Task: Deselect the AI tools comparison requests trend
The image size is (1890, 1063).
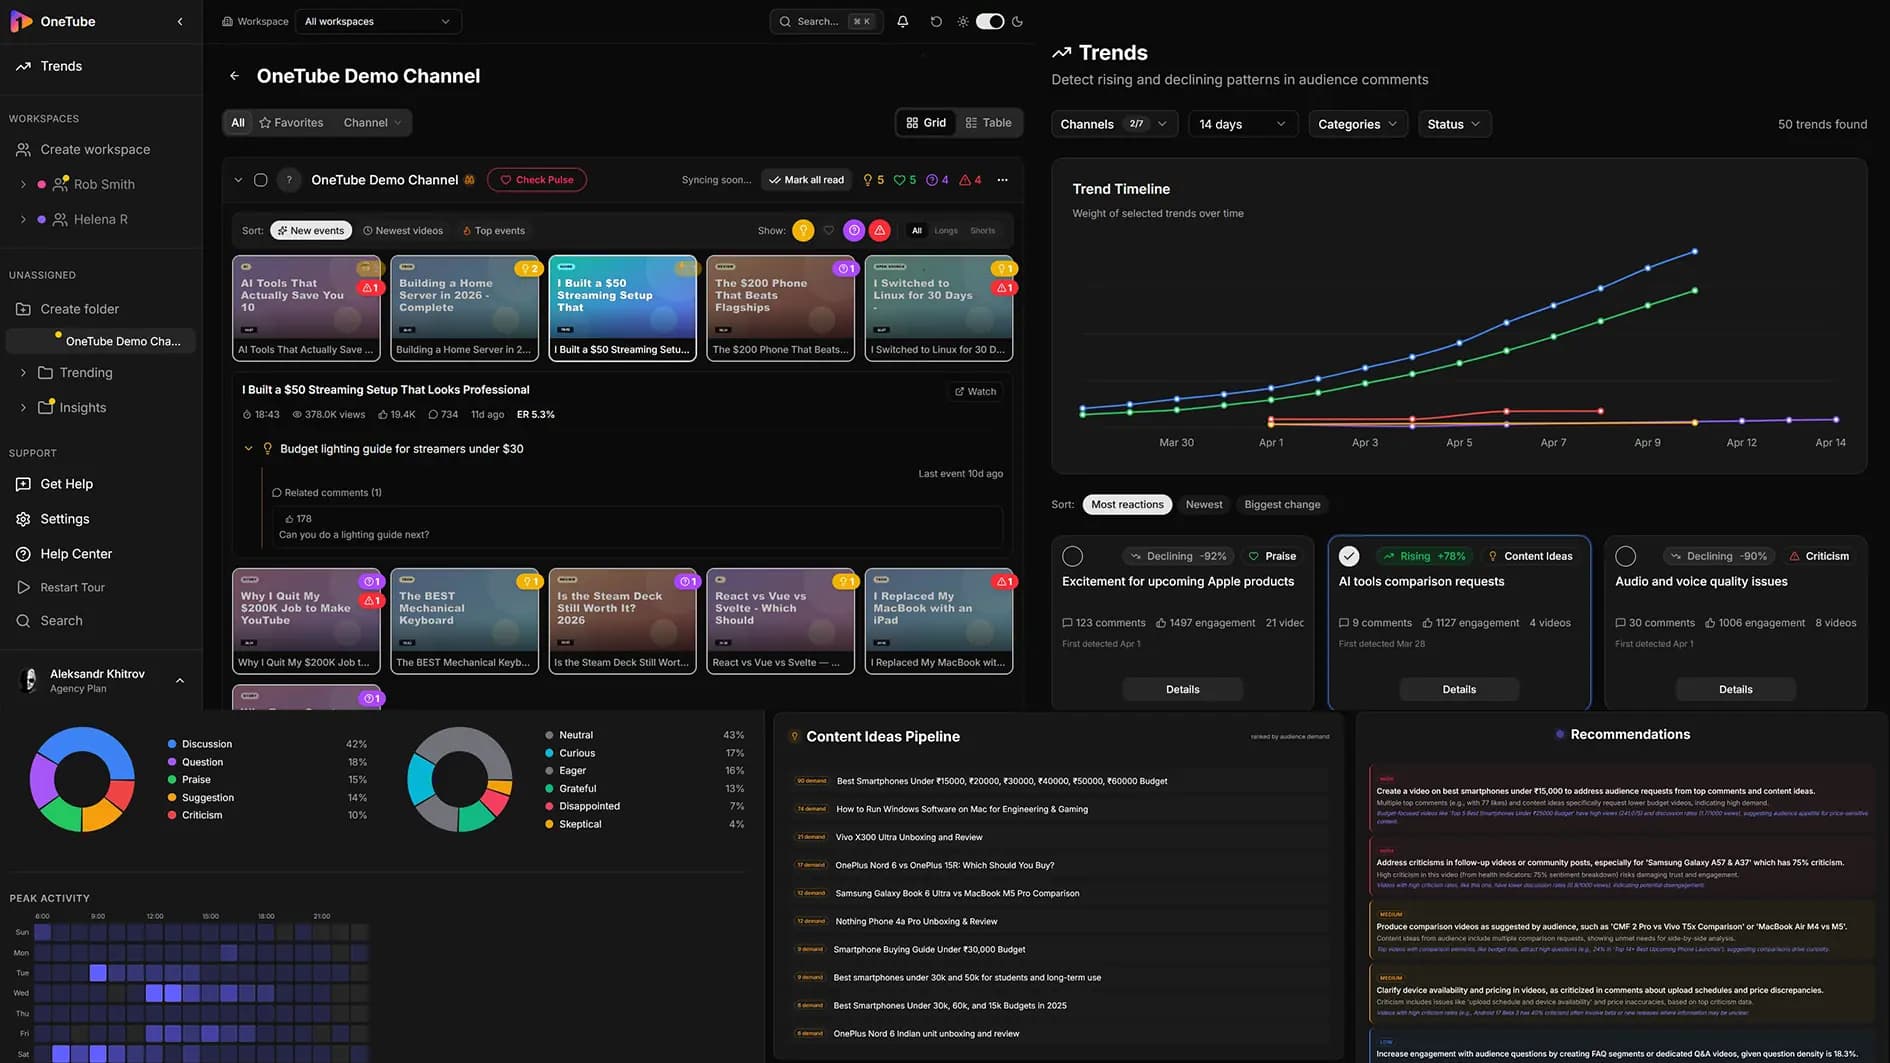Action: (1349, 556)
